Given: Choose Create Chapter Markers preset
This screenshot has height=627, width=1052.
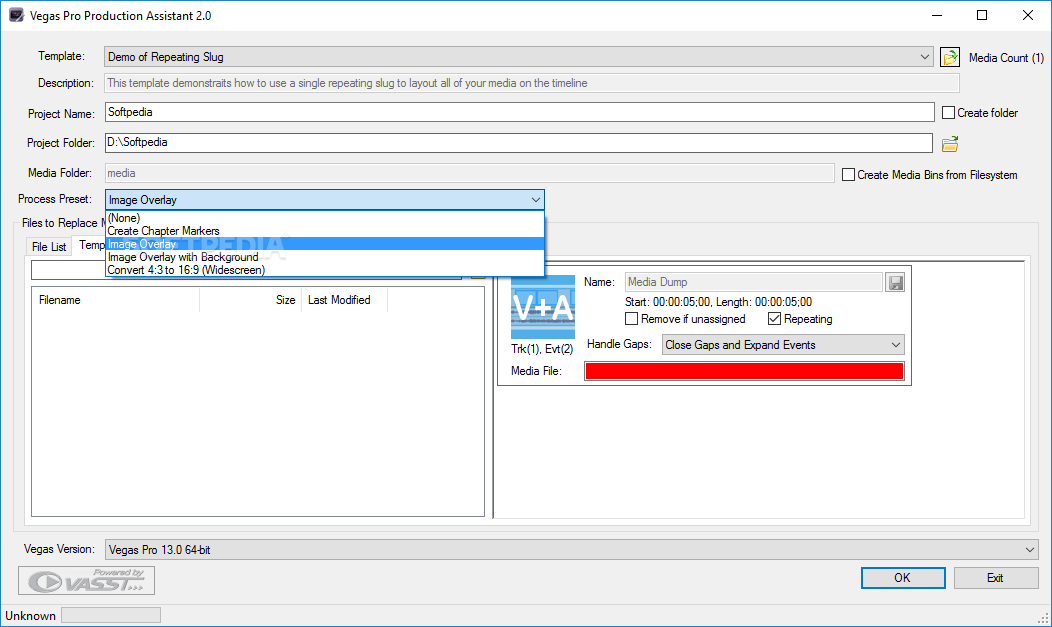Looking at the screenshot, I should [325, 231].
